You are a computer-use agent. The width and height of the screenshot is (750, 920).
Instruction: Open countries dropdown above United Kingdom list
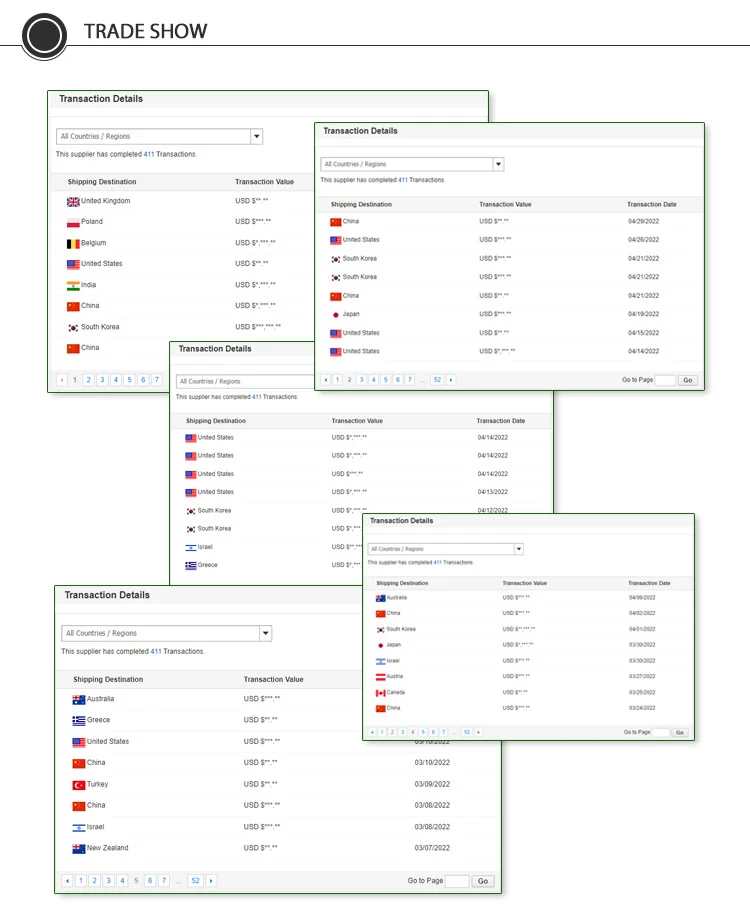(x=256, y=136)
